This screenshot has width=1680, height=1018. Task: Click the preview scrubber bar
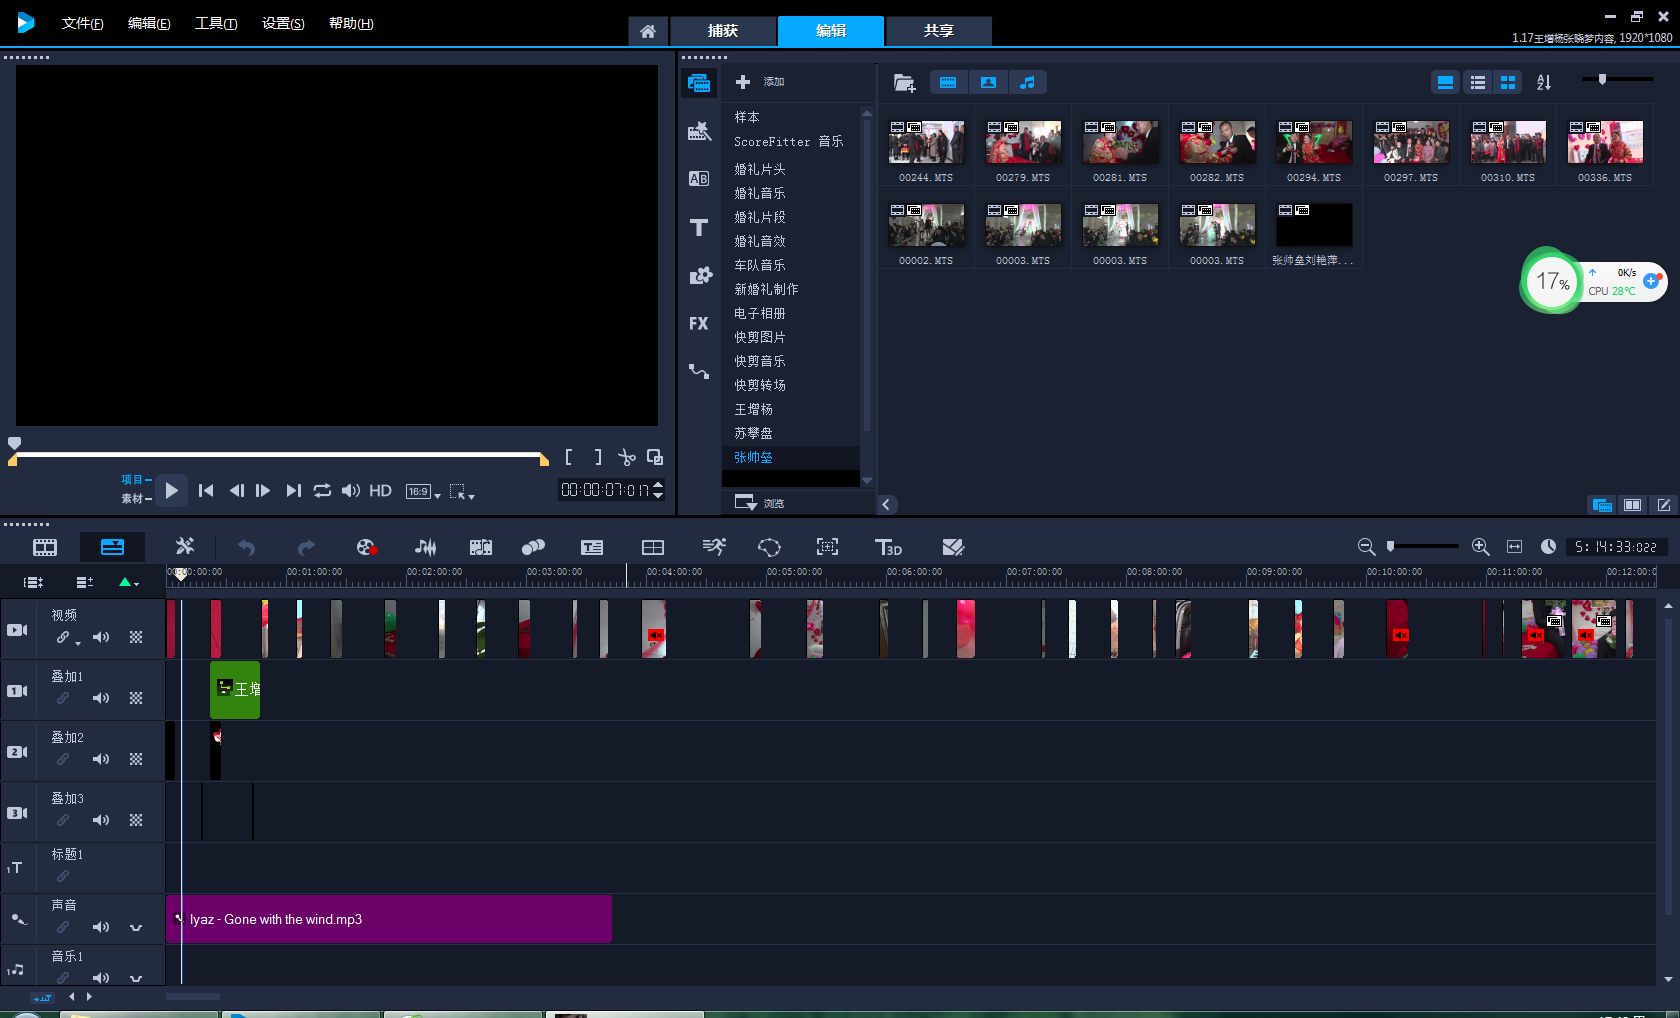pyautogui.click(x=278, y=456)
